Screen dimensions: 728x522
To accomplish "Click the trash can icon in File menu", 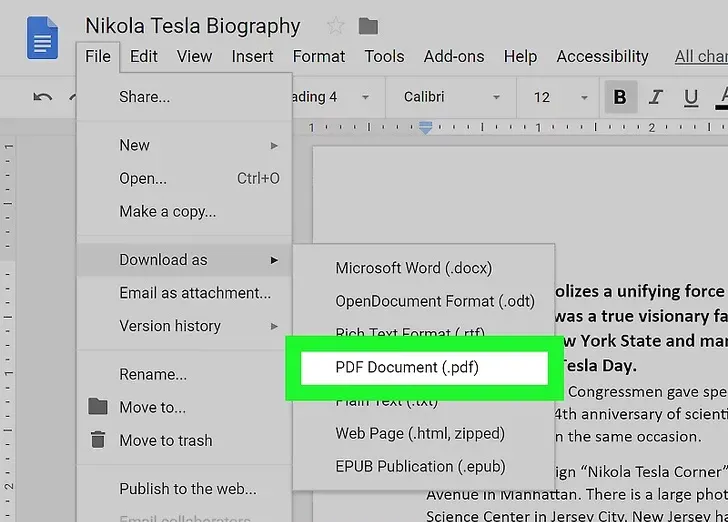I will pos(98,439).
